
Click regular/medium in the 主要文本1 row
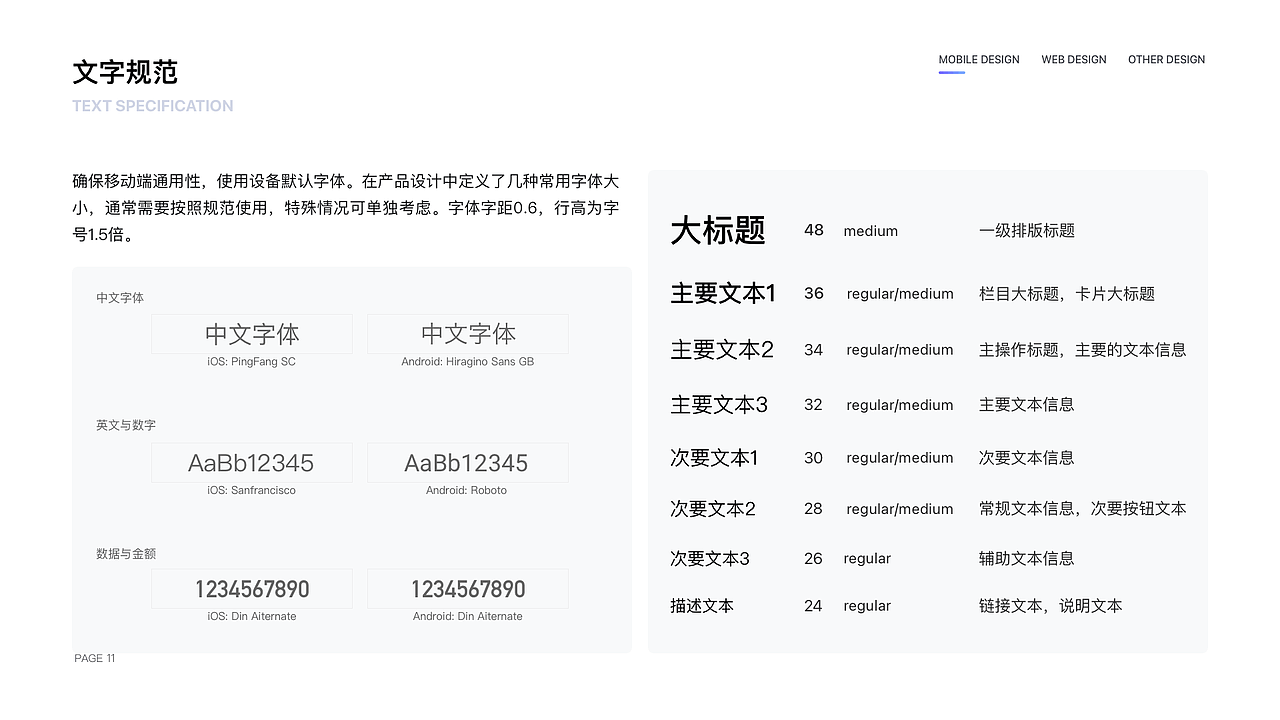(x=900, y=294)
